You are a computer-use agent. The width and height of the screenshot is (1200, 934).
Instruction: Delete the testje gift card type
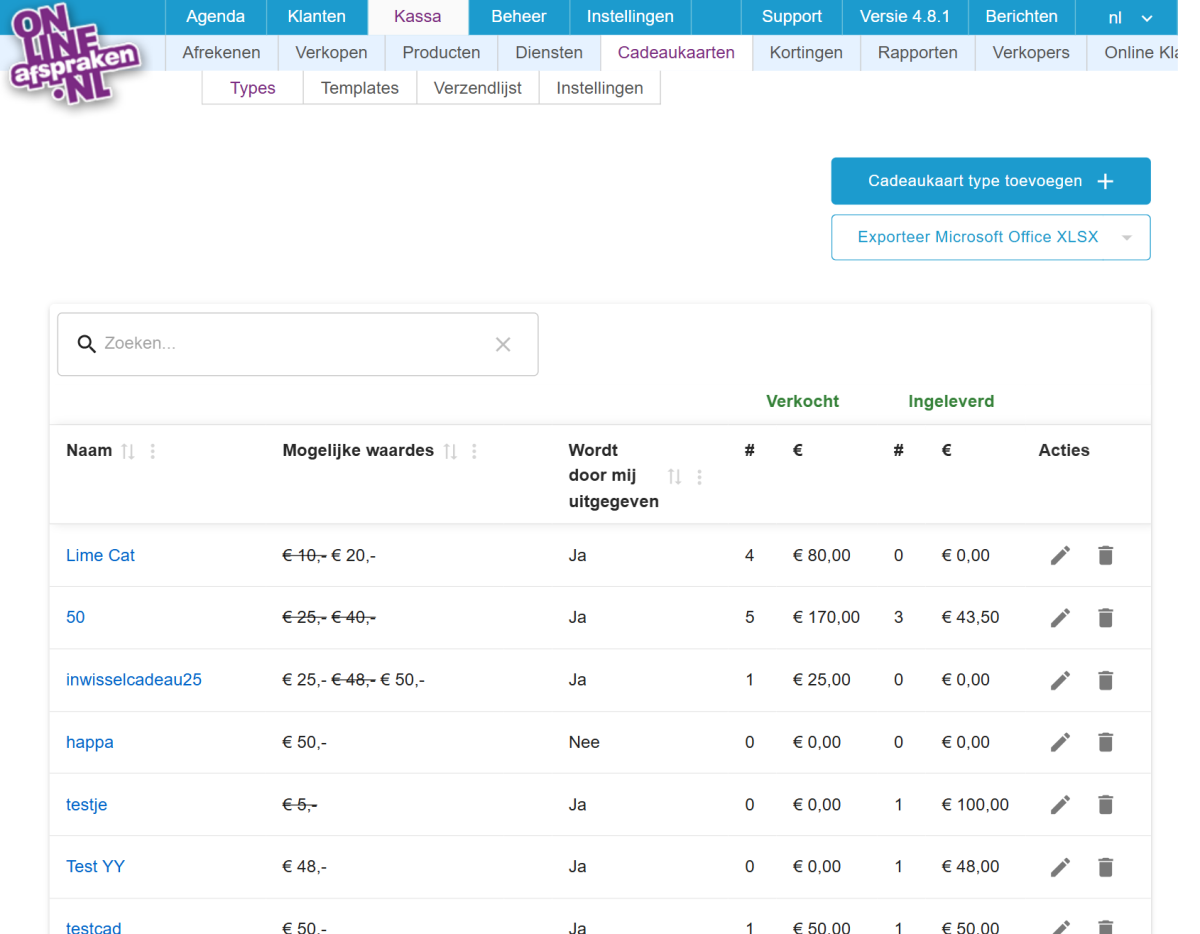pos(1105,804)
